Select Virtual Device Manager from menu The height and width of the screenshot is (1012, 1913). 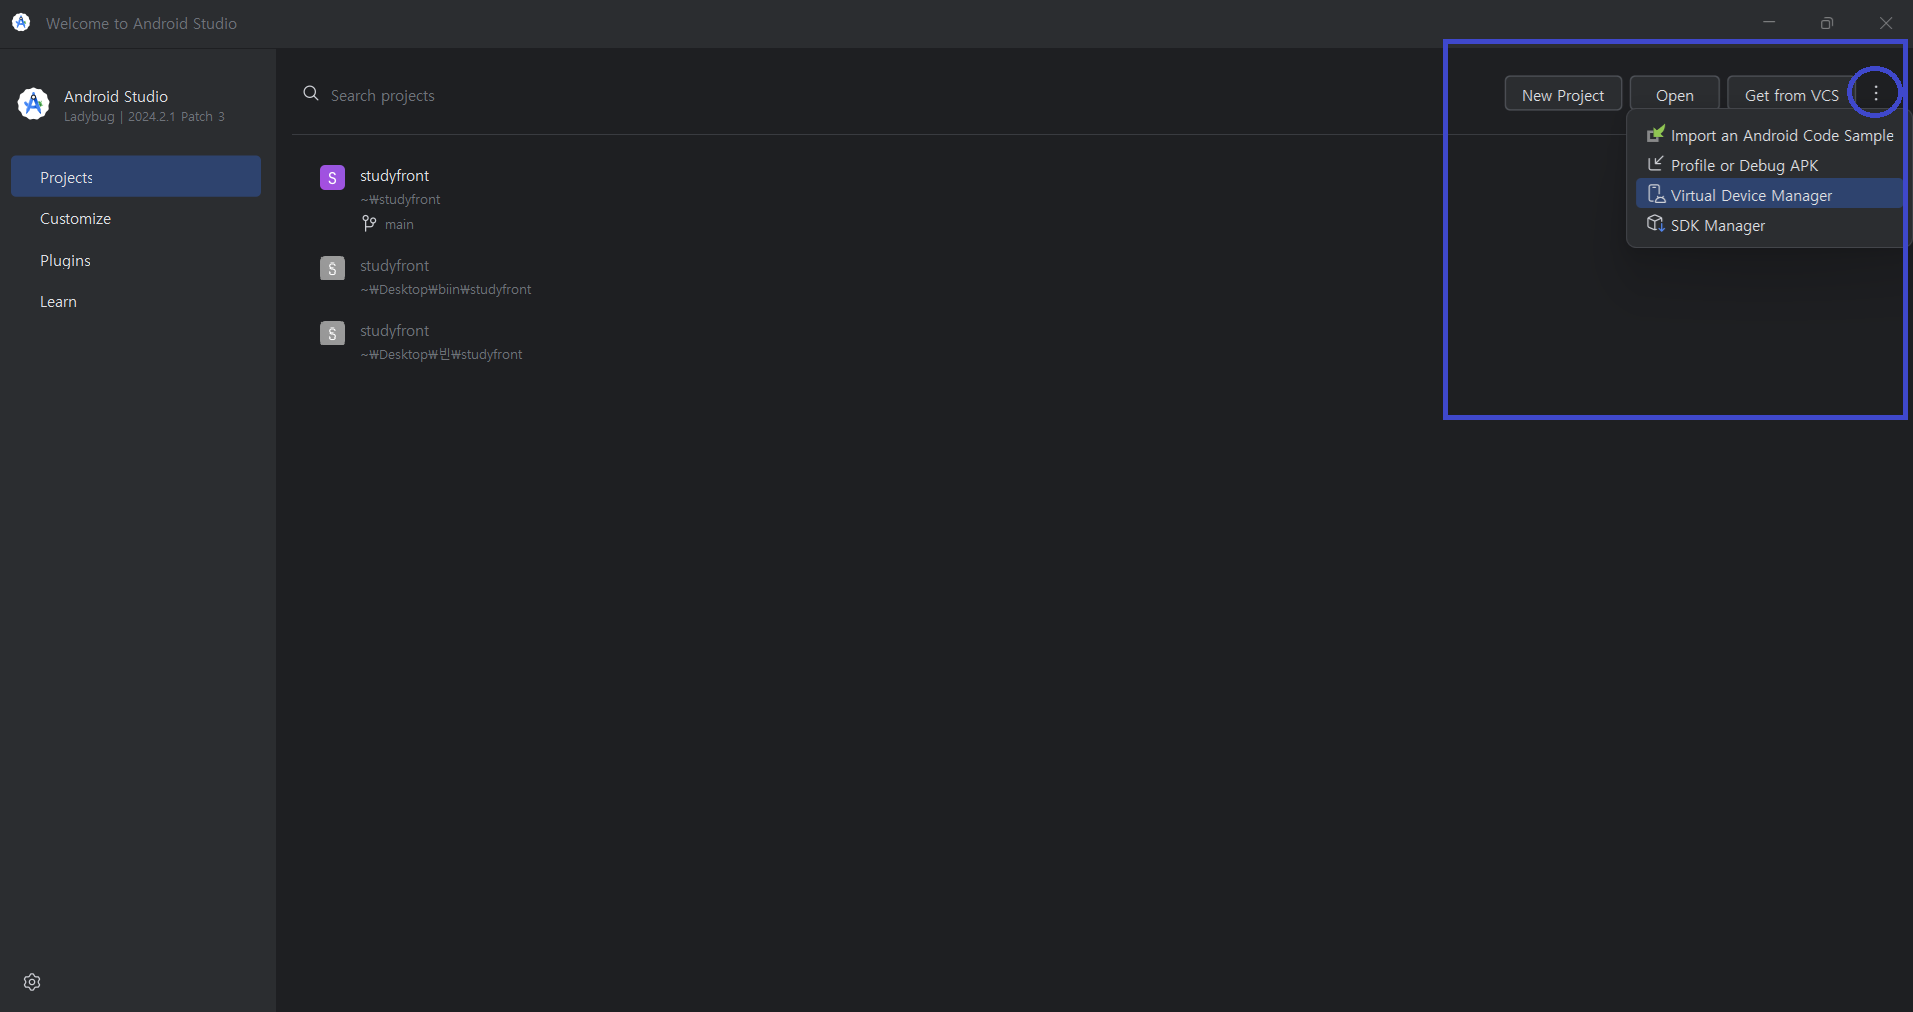[1751, 195]
